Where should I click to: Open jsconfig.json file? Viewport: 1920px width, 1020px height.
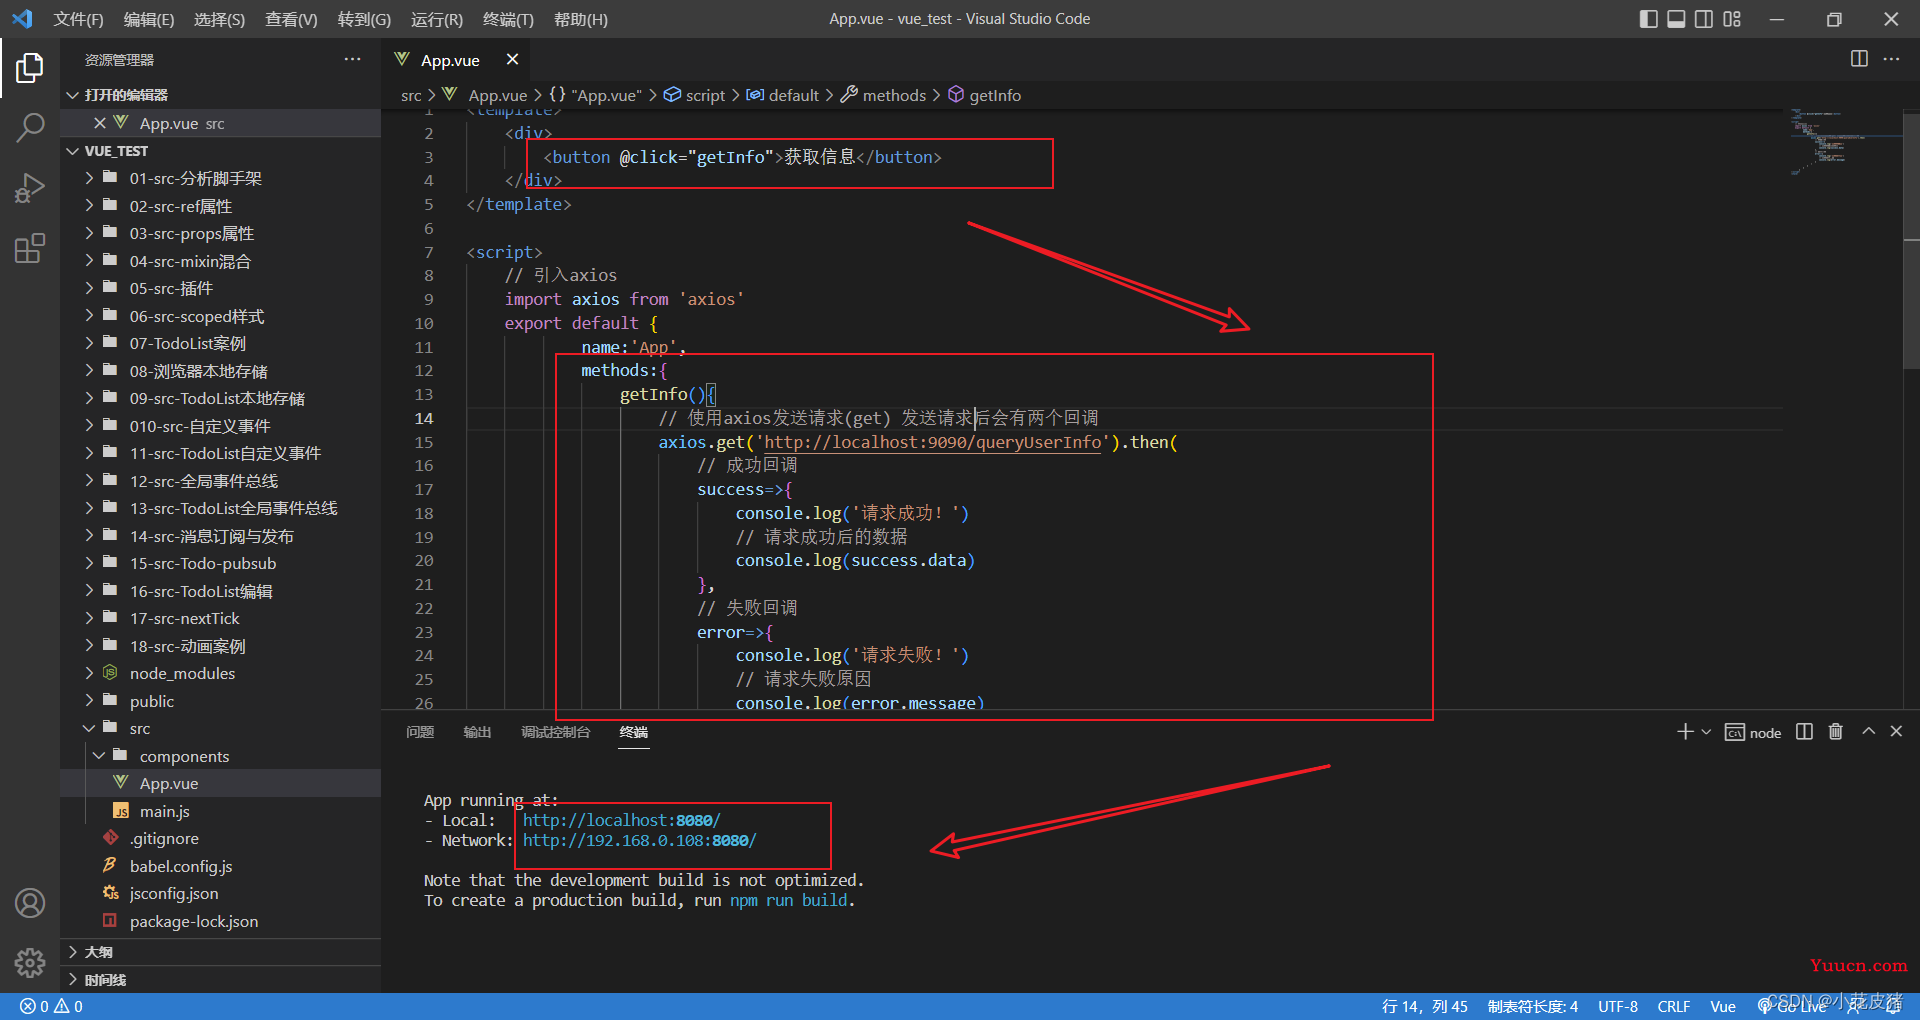click(220, 893)
